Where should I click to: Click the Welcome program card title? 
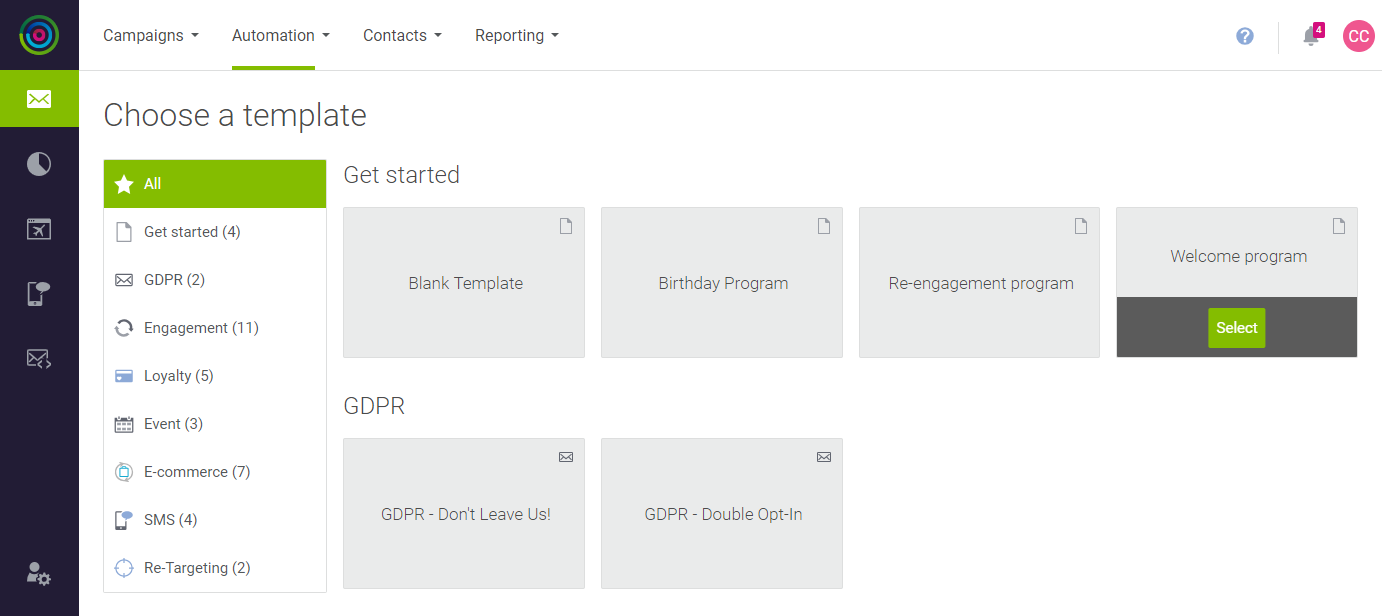pyautogui.click(x=1238, y=256)
